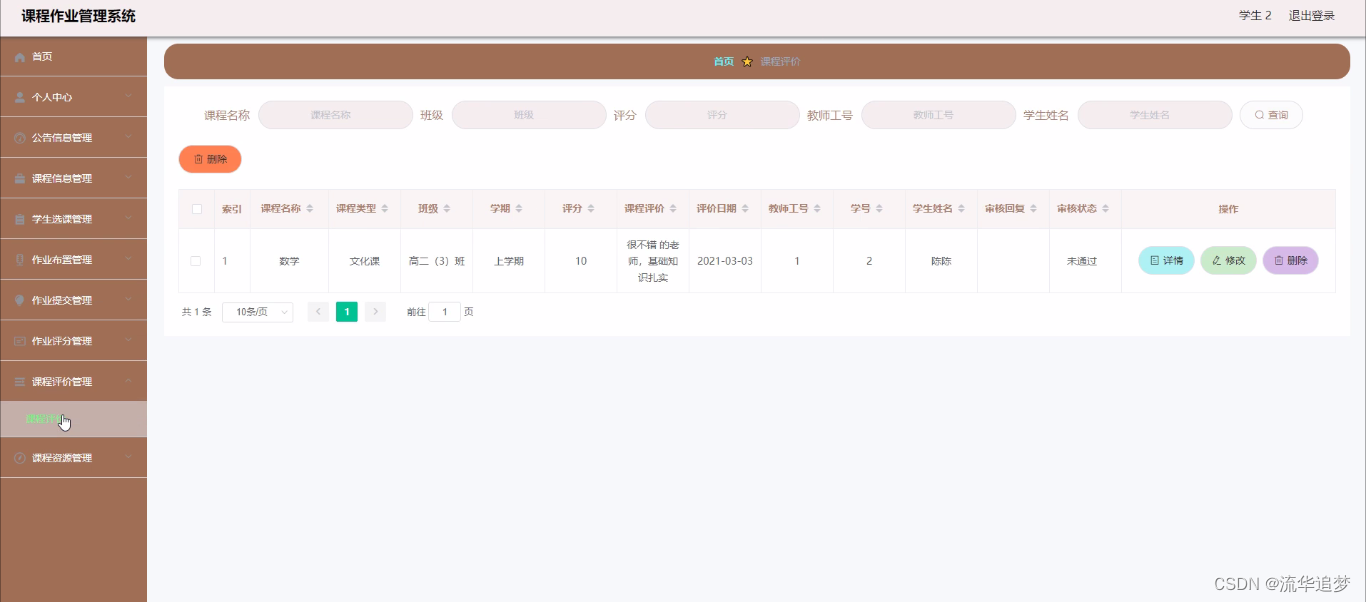Click purple 删除 in 数学 row
The image size is (1366, 602).
1290,260
